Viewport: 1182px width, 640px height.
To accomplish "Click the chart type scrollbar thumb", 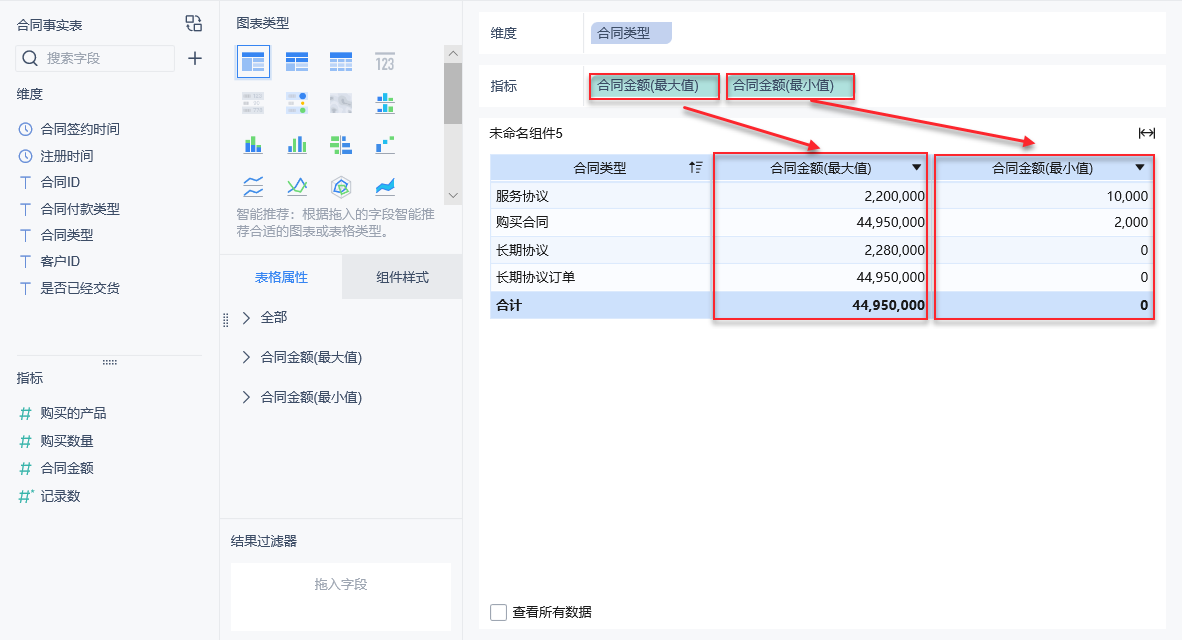I will pyautogui.click(x=453, y=93).
